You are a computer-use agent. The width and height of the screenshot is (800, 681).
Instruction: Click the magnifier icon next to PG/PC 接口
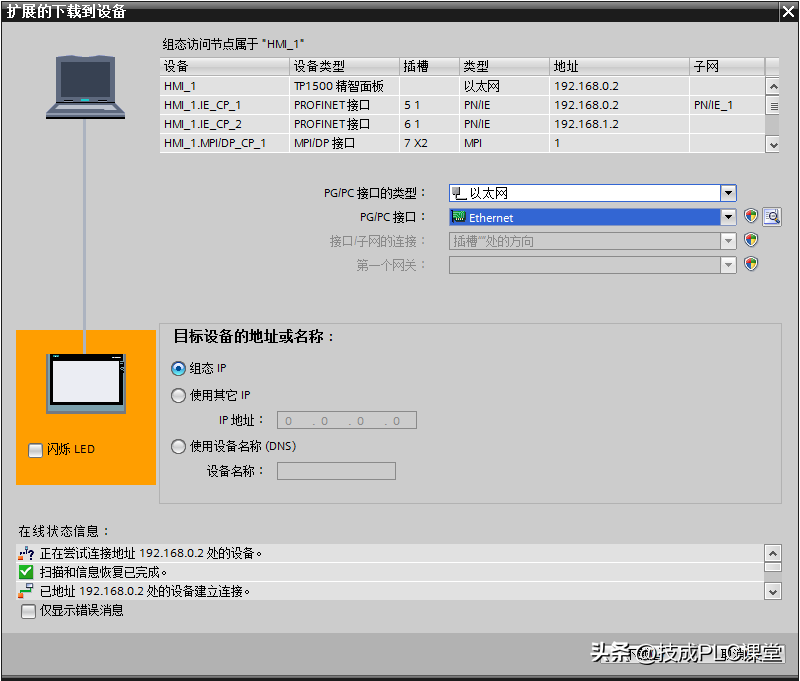pyautogui.click(x=771, y=217)
